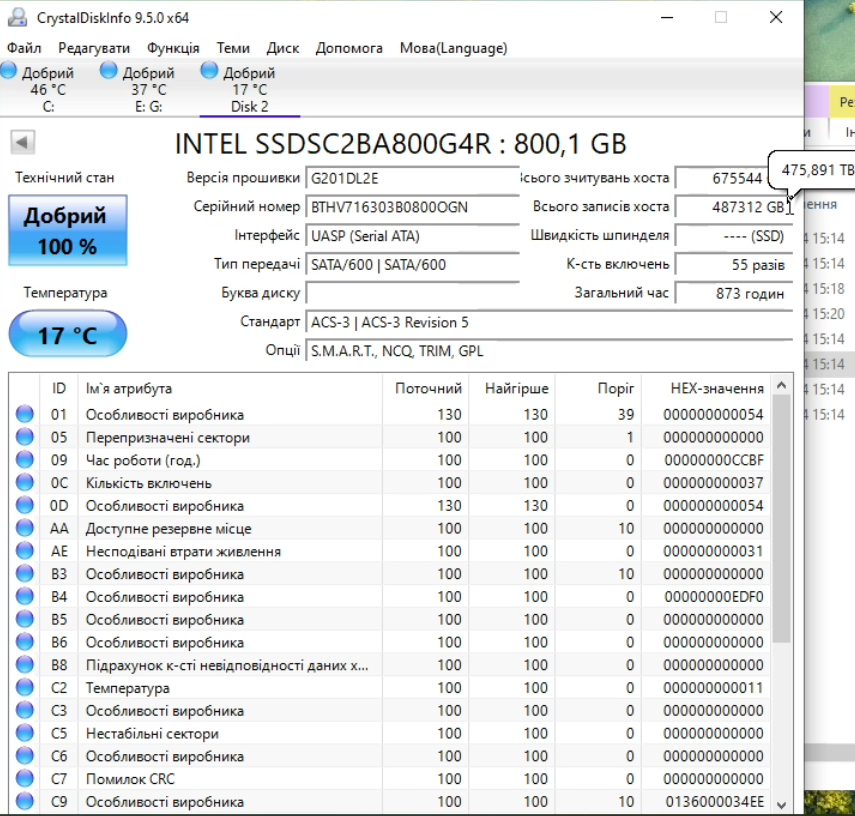Click the status icon of attribute C5
855x816 pixels.
(x=25, y=733)
